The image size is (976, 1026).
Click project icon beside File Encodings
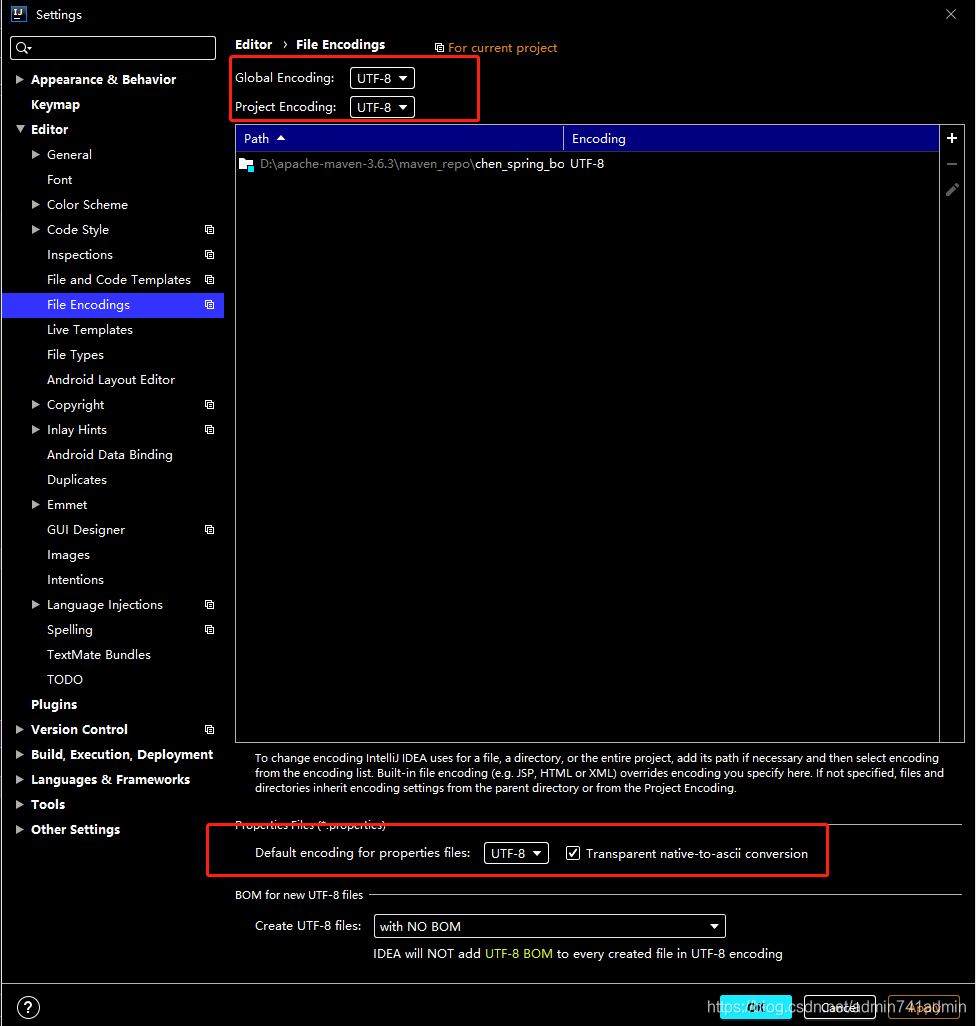pos(209,305)
